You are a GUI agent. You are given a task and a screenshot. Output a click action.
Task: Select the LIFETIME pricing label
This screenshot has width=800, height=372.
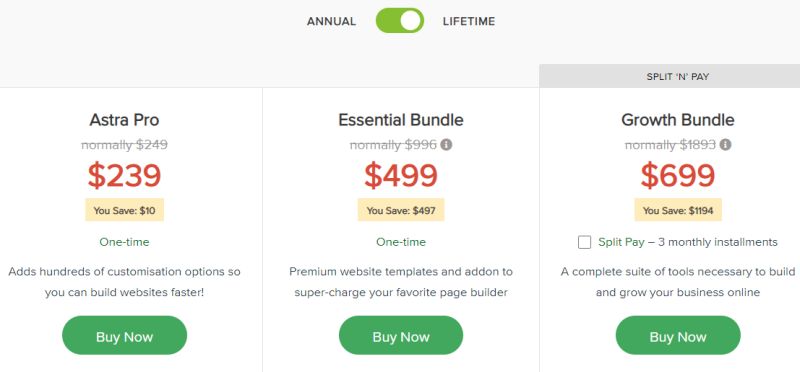(x=469, y=21)
